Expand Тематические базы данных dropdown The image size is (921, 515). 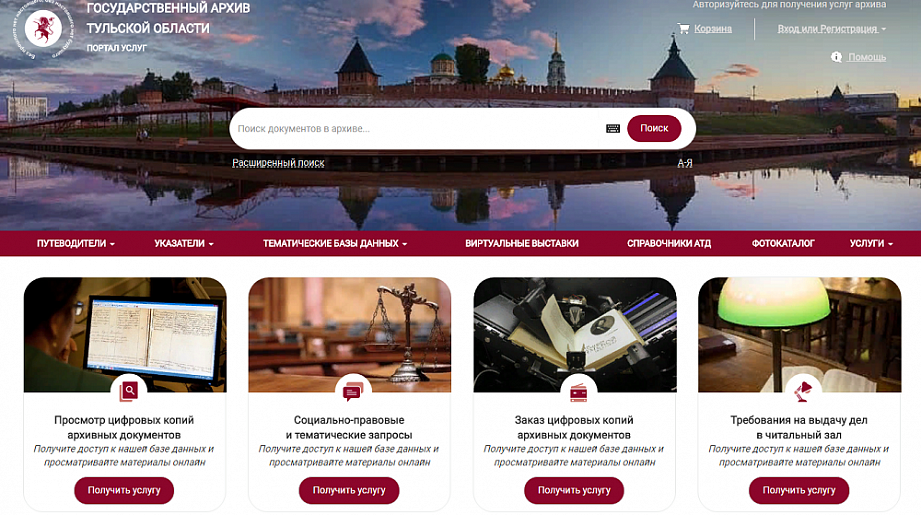pos(335,243)
